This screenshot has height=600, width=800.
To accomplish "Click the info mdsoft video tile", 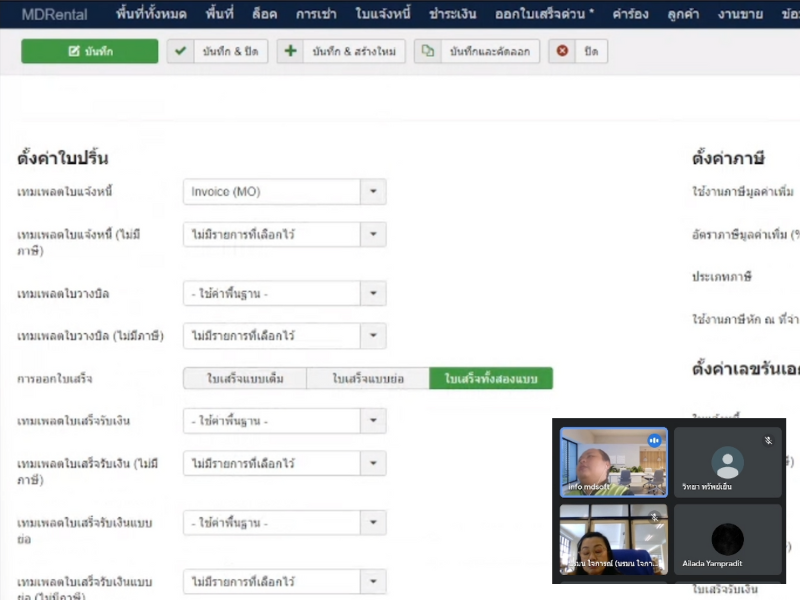I will (x=613, y=462).
